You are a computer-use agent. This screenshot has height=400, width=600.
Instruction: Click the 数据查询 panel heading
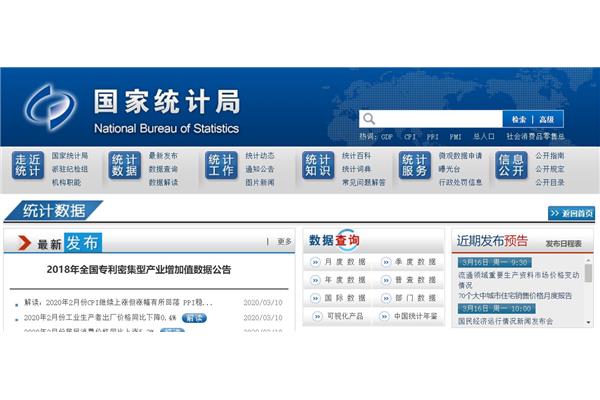(334, 240)
